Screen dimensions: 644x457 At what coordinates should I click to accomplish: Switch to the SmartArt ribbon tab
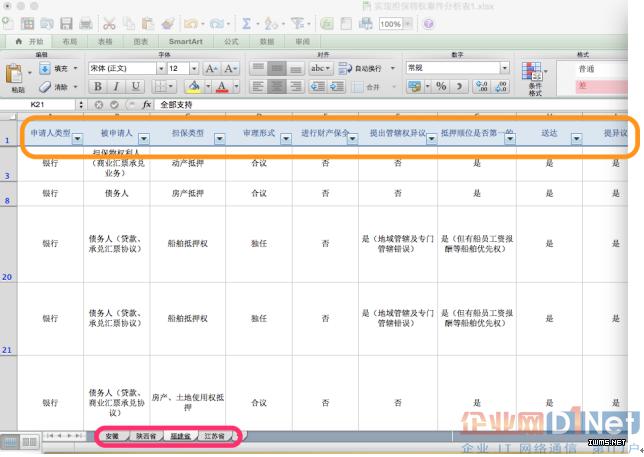pos(186,42)
